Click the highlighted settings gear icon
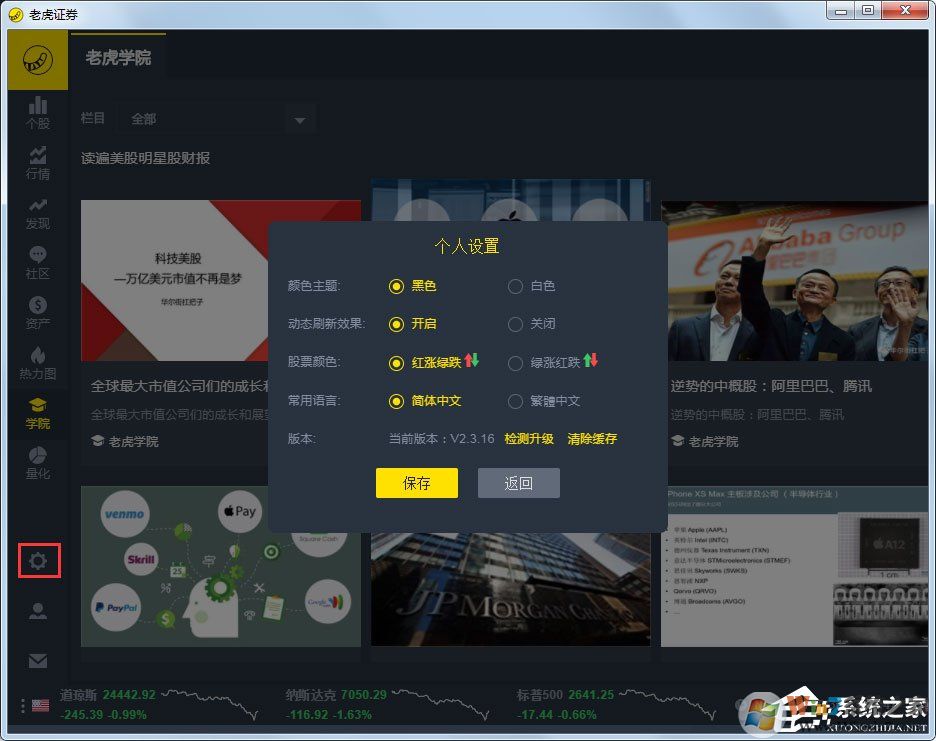Image resolution: width=936 pixels, height=741 pixels. pyautogui.click(x=38, y=561)
